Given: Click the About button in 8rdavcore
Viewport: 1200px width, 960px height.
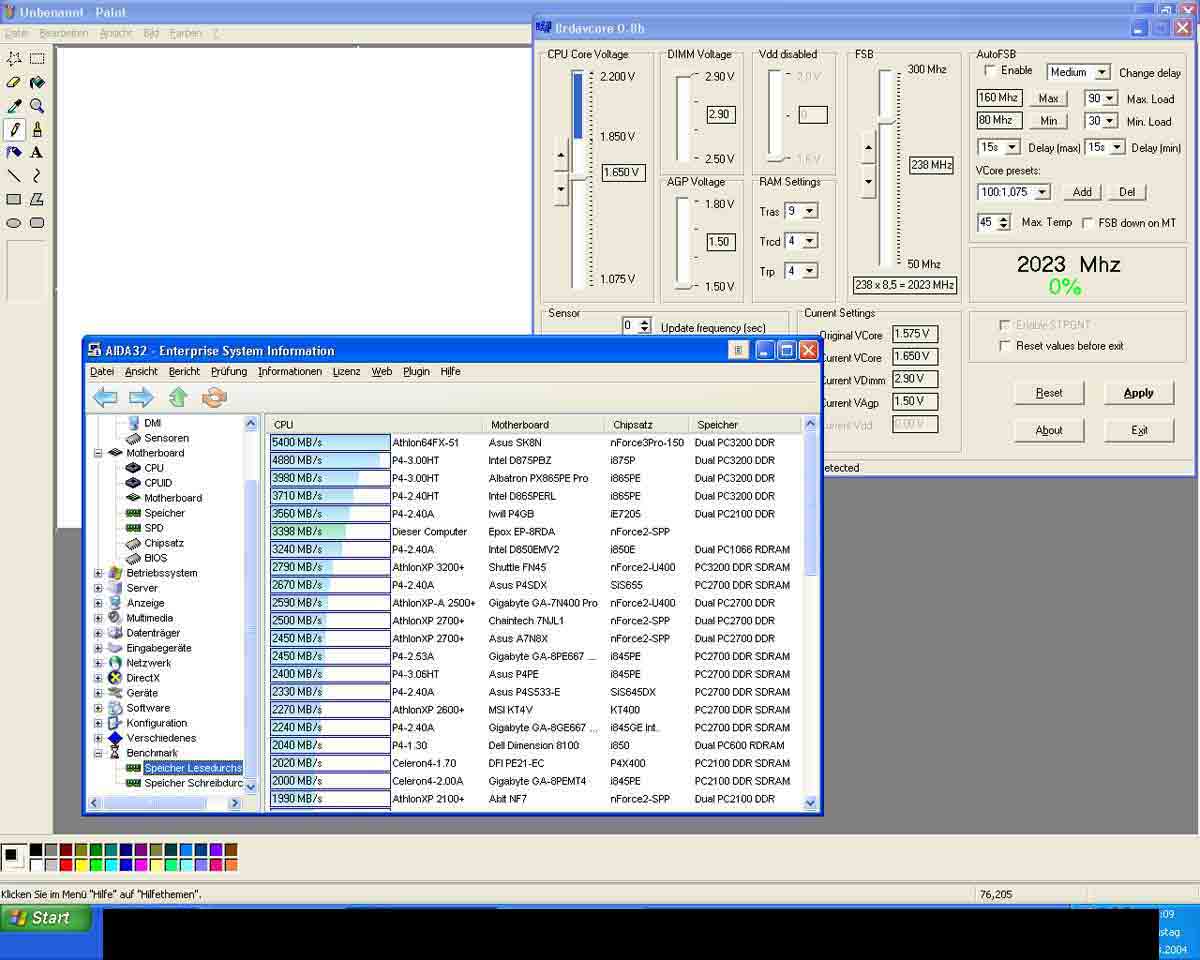Looking at the screenshot, I should 1049,430.
